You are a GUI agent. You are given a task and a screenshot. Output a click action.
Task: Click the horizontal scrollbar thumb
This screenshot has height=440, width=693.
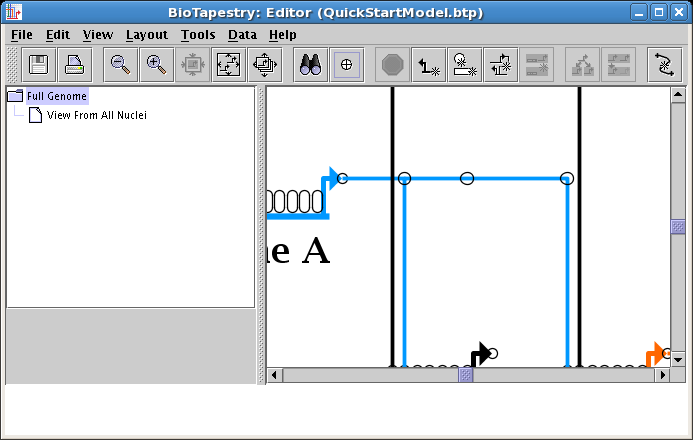coord(466,376)
